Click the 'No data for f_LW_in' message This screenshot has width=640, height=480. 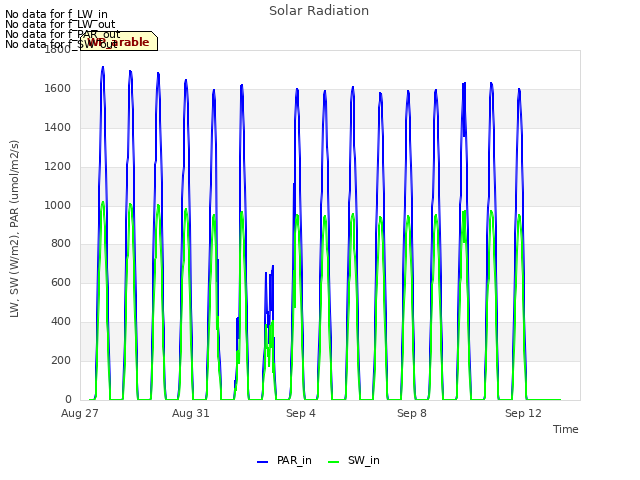(x=56, y=14)
